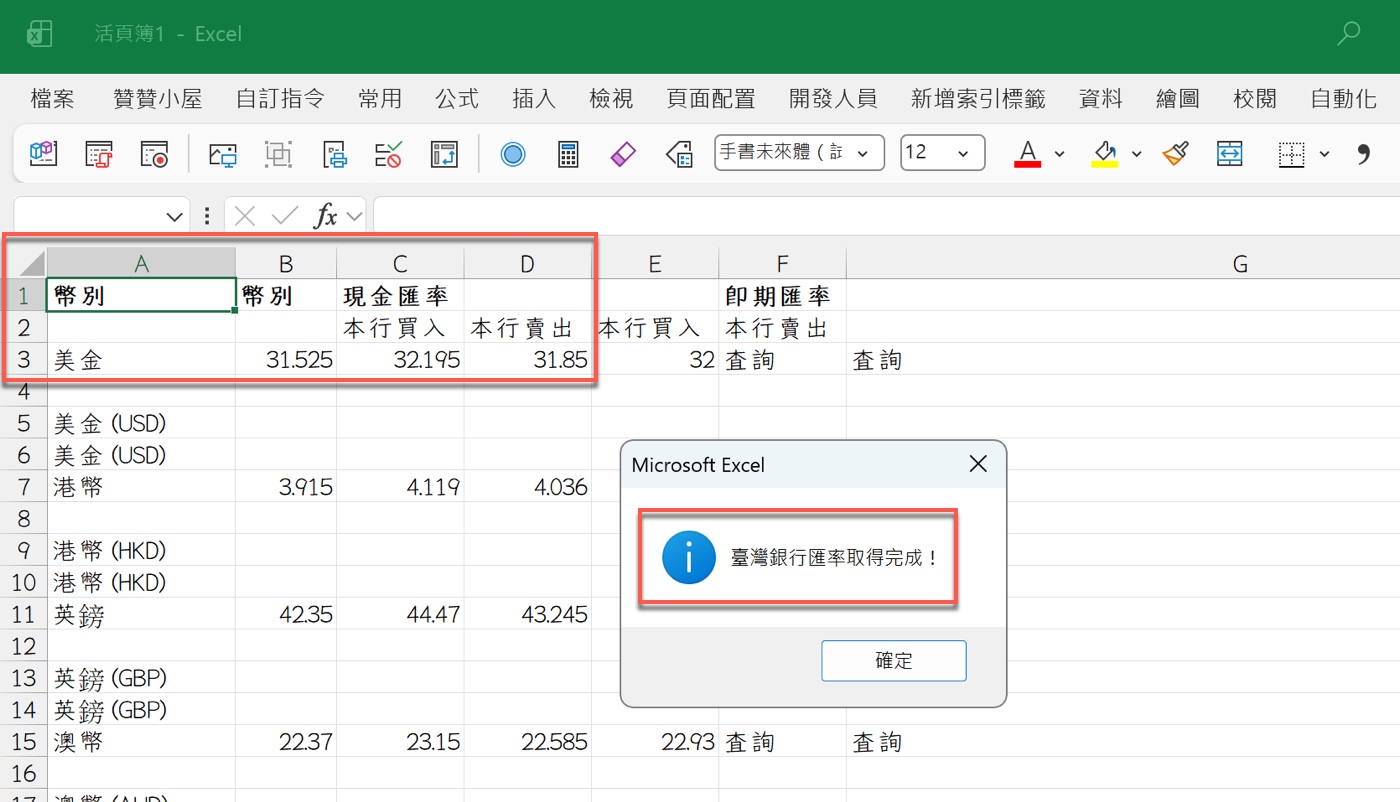The image size is (1400, 802).
Task: Open the search magnifier in the title bar
Action: [1348, 34]
